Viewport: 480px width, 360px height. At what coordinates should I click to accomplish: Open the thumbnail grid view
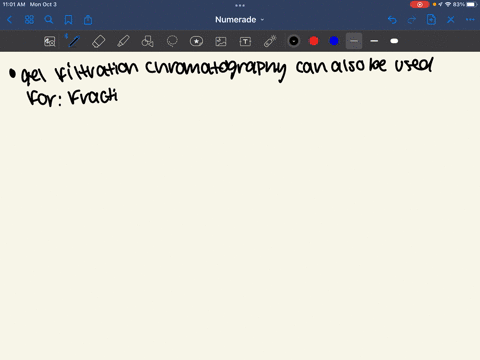click(29, 20)
